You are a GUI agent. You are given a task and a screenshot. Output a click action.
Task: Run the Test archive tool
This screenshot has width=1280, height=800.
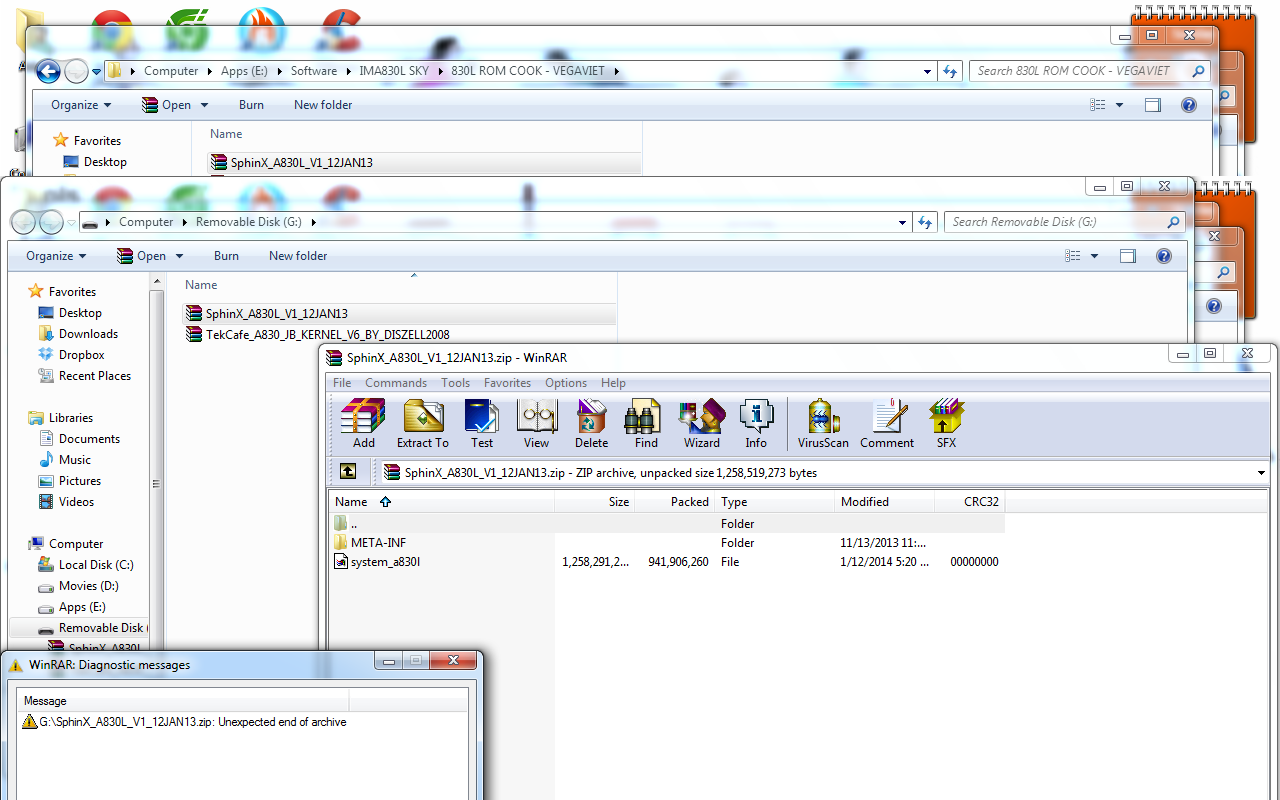(482, 423)
